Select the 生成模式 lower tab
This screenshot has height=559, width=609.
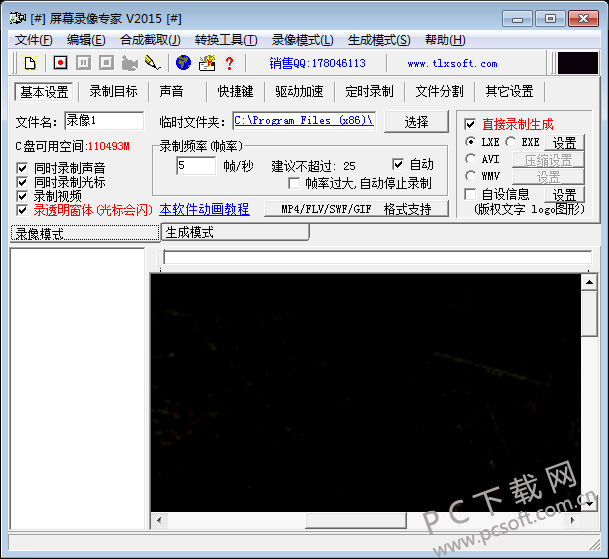coord(235,232)
